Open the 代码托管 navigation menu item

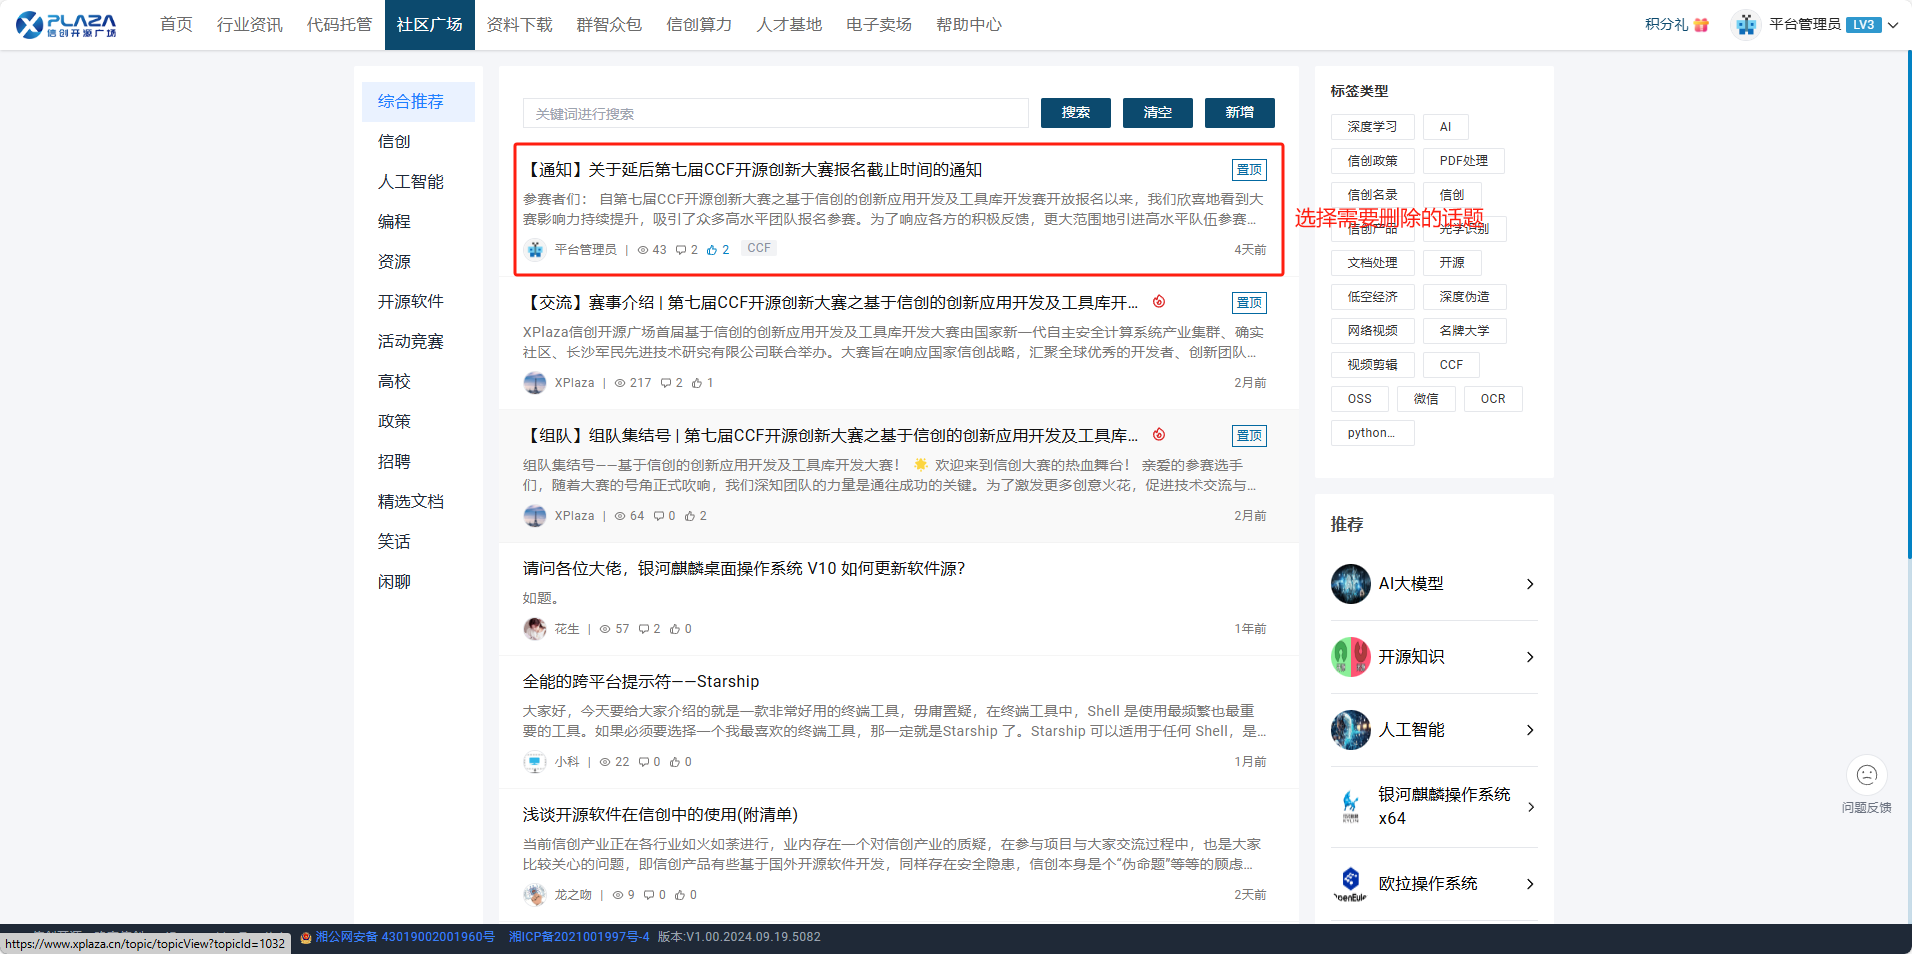pos(339,25)
